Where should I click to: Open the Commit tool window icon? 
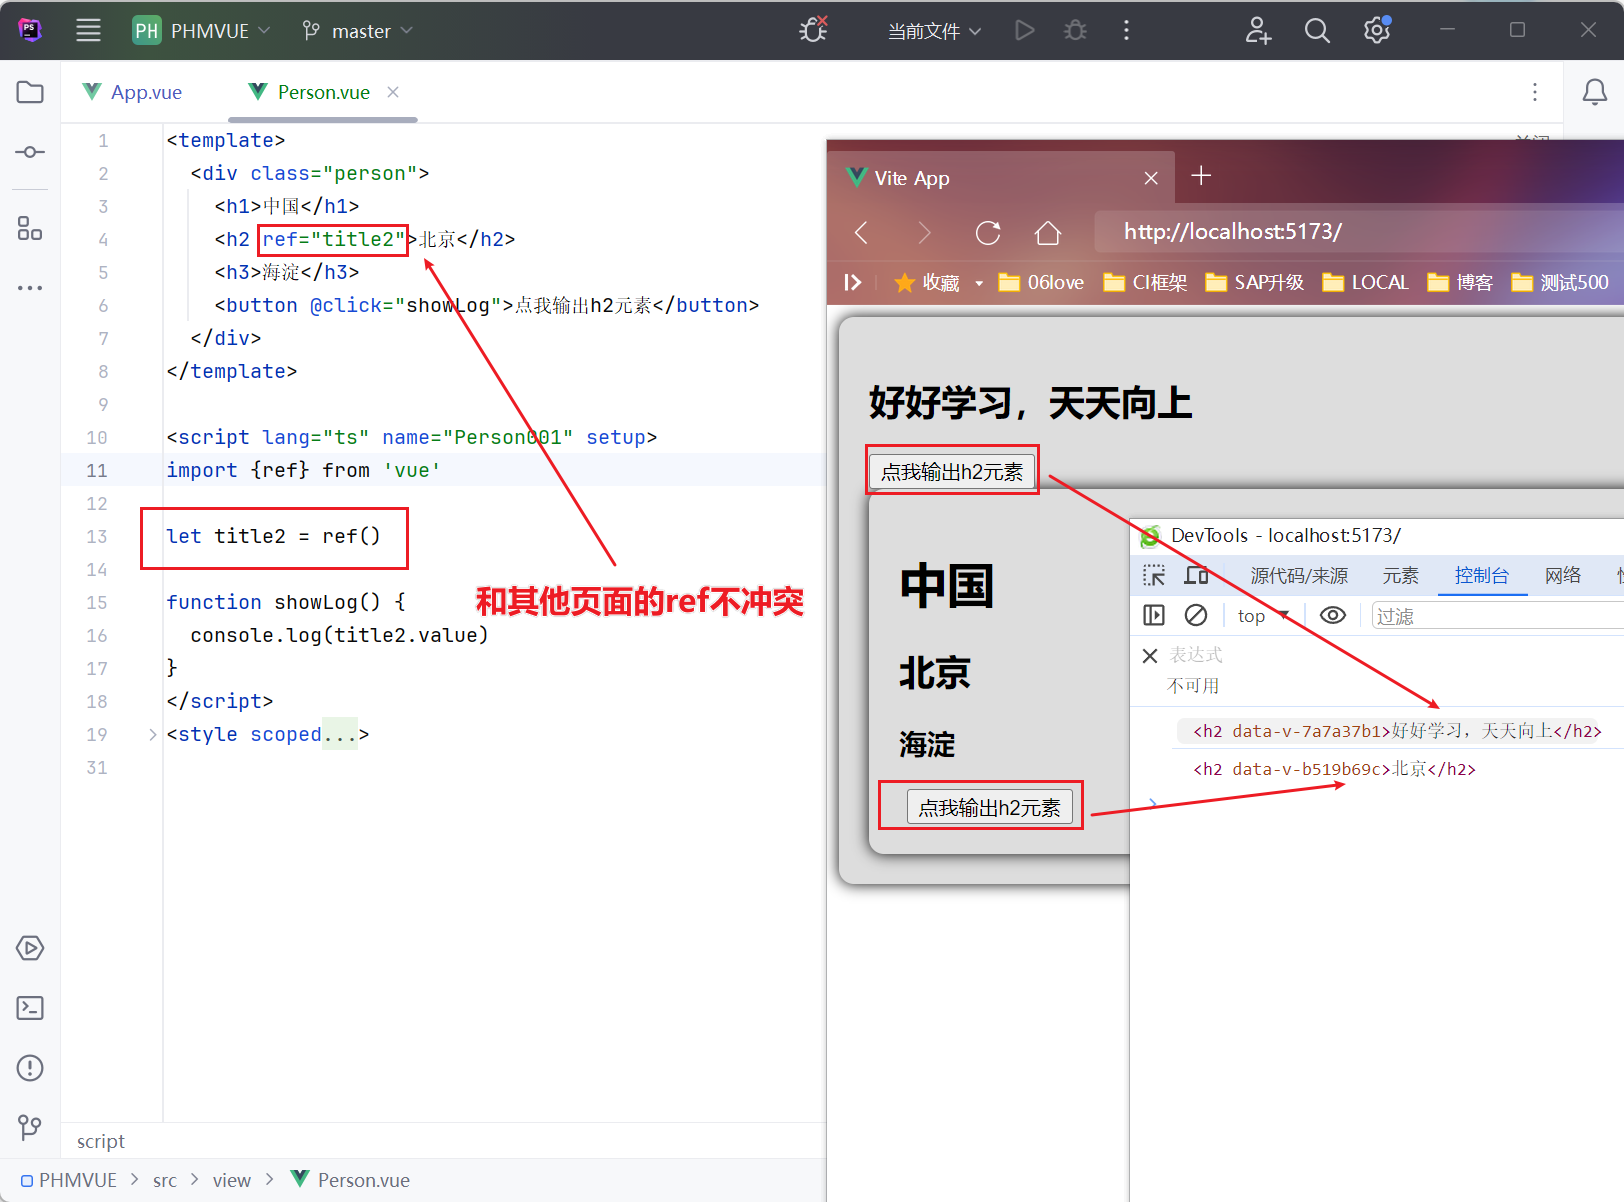click(30, 152)
